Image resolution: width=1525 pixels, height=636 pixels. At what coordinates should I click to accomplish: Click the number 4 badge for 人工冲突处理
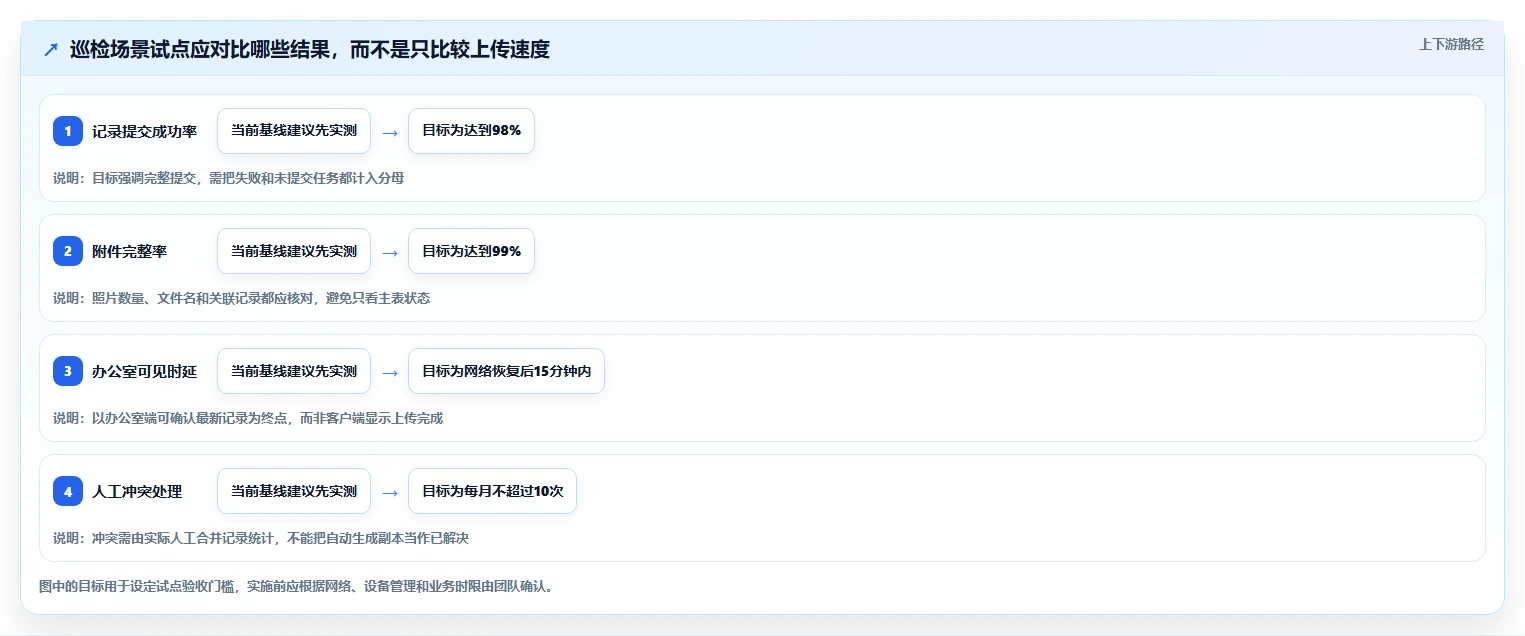[68, 491]
